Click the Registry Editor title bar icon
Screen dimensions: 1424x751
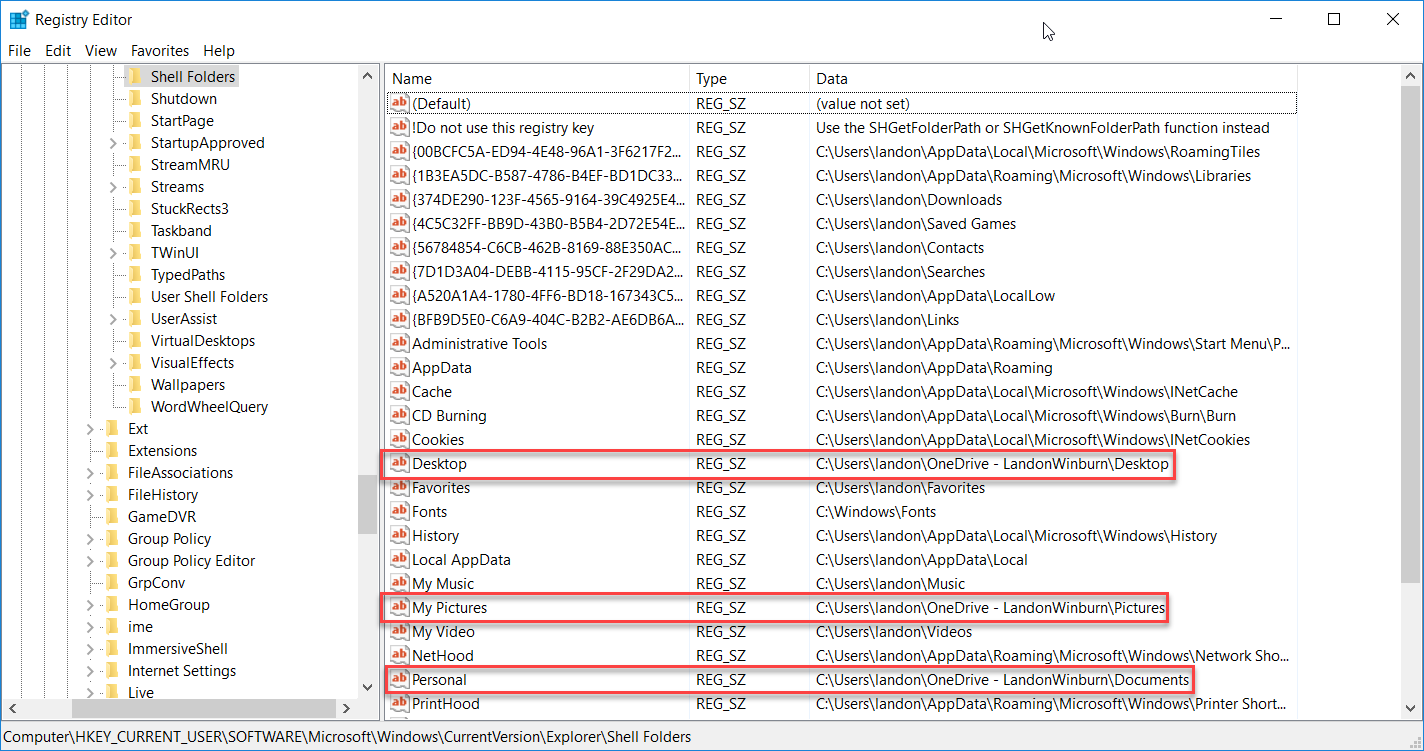(17, 18)
